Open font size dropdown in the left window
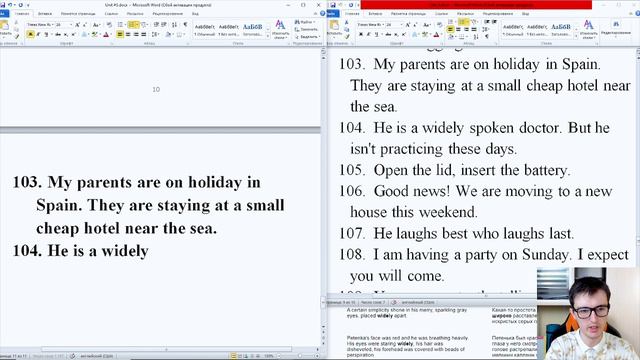The image size is (640, 360). 71,25
